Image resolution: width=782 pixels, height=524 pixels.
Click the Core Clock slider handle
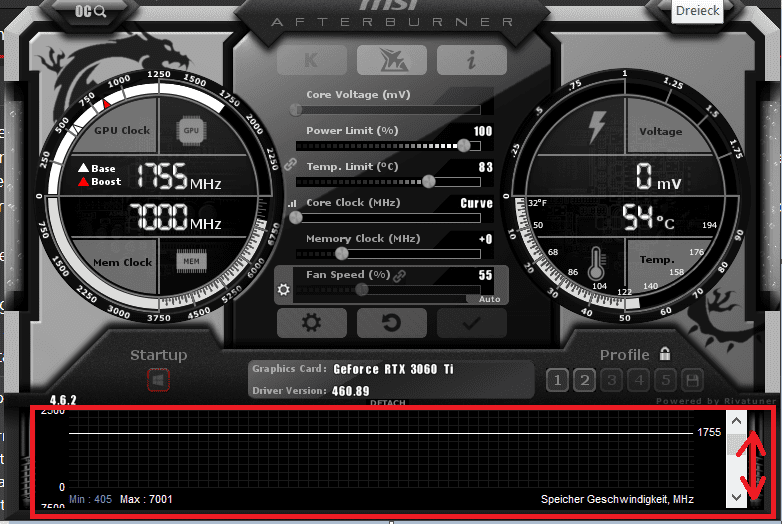pos(296,217)
